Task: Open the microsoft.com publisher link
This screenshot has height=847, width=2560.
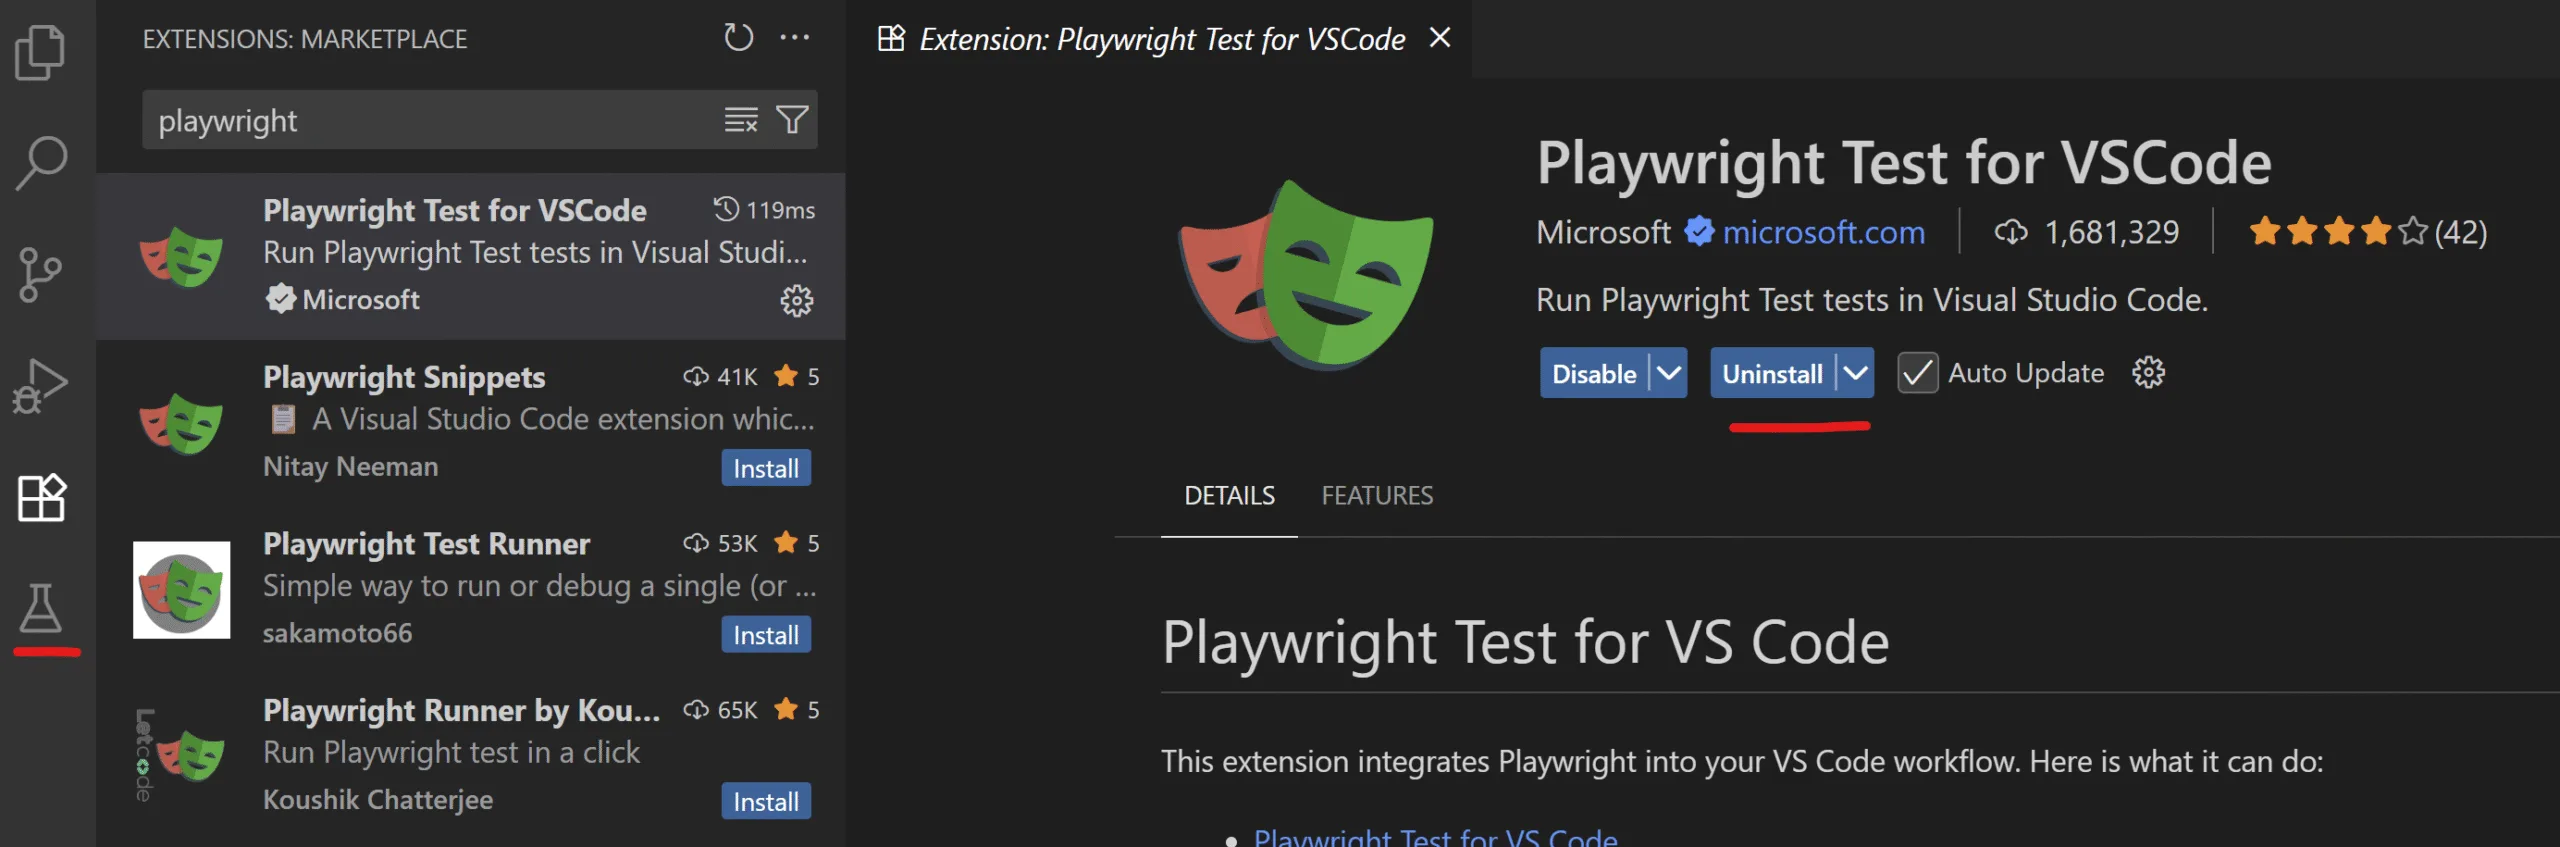Action: tap(1823, 232)
